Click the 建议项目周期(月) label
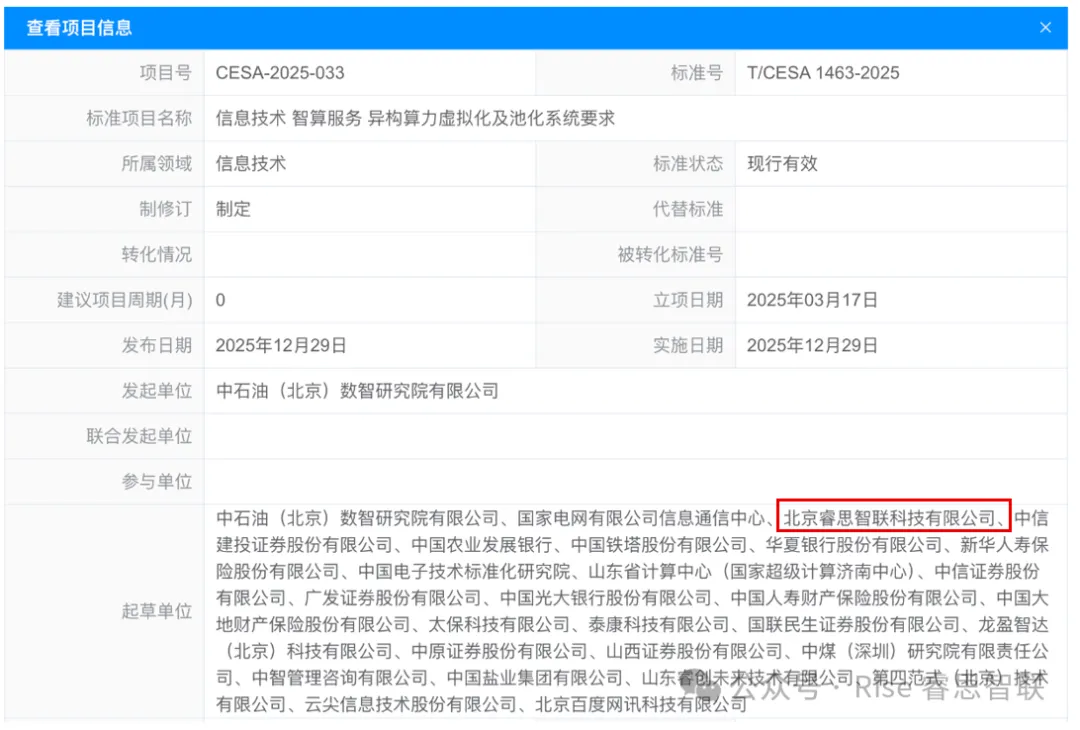Image resolution: width=1080 pixels, height=730 pixels. click(125, 300)
